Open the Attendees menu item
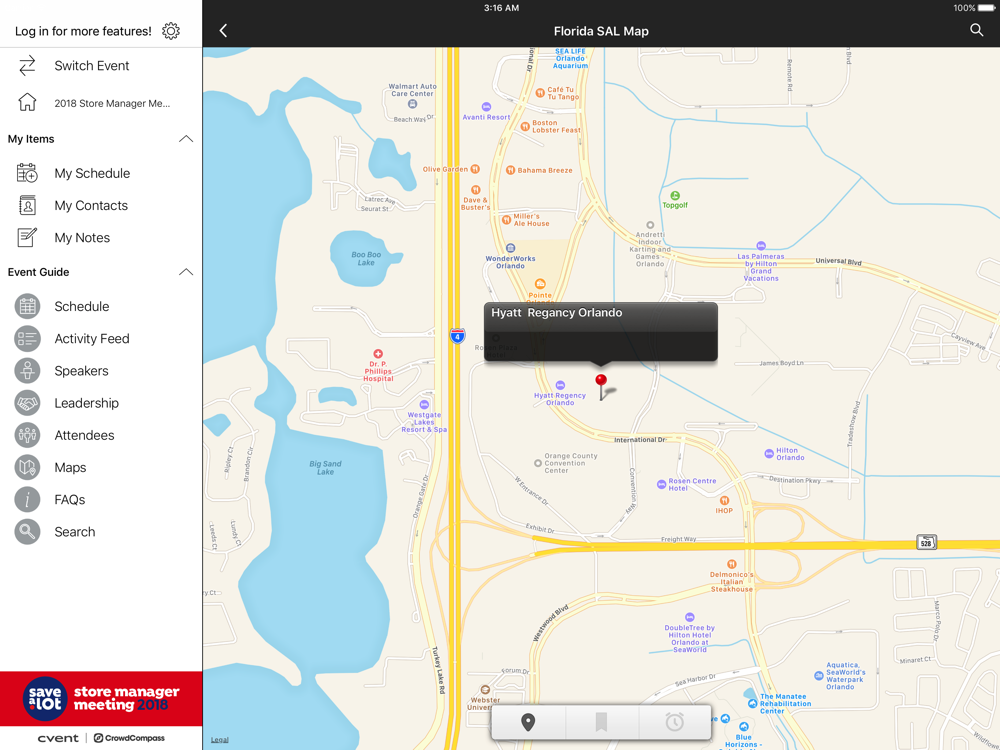Screen dimensions: 1000x750 click(101, 436)
